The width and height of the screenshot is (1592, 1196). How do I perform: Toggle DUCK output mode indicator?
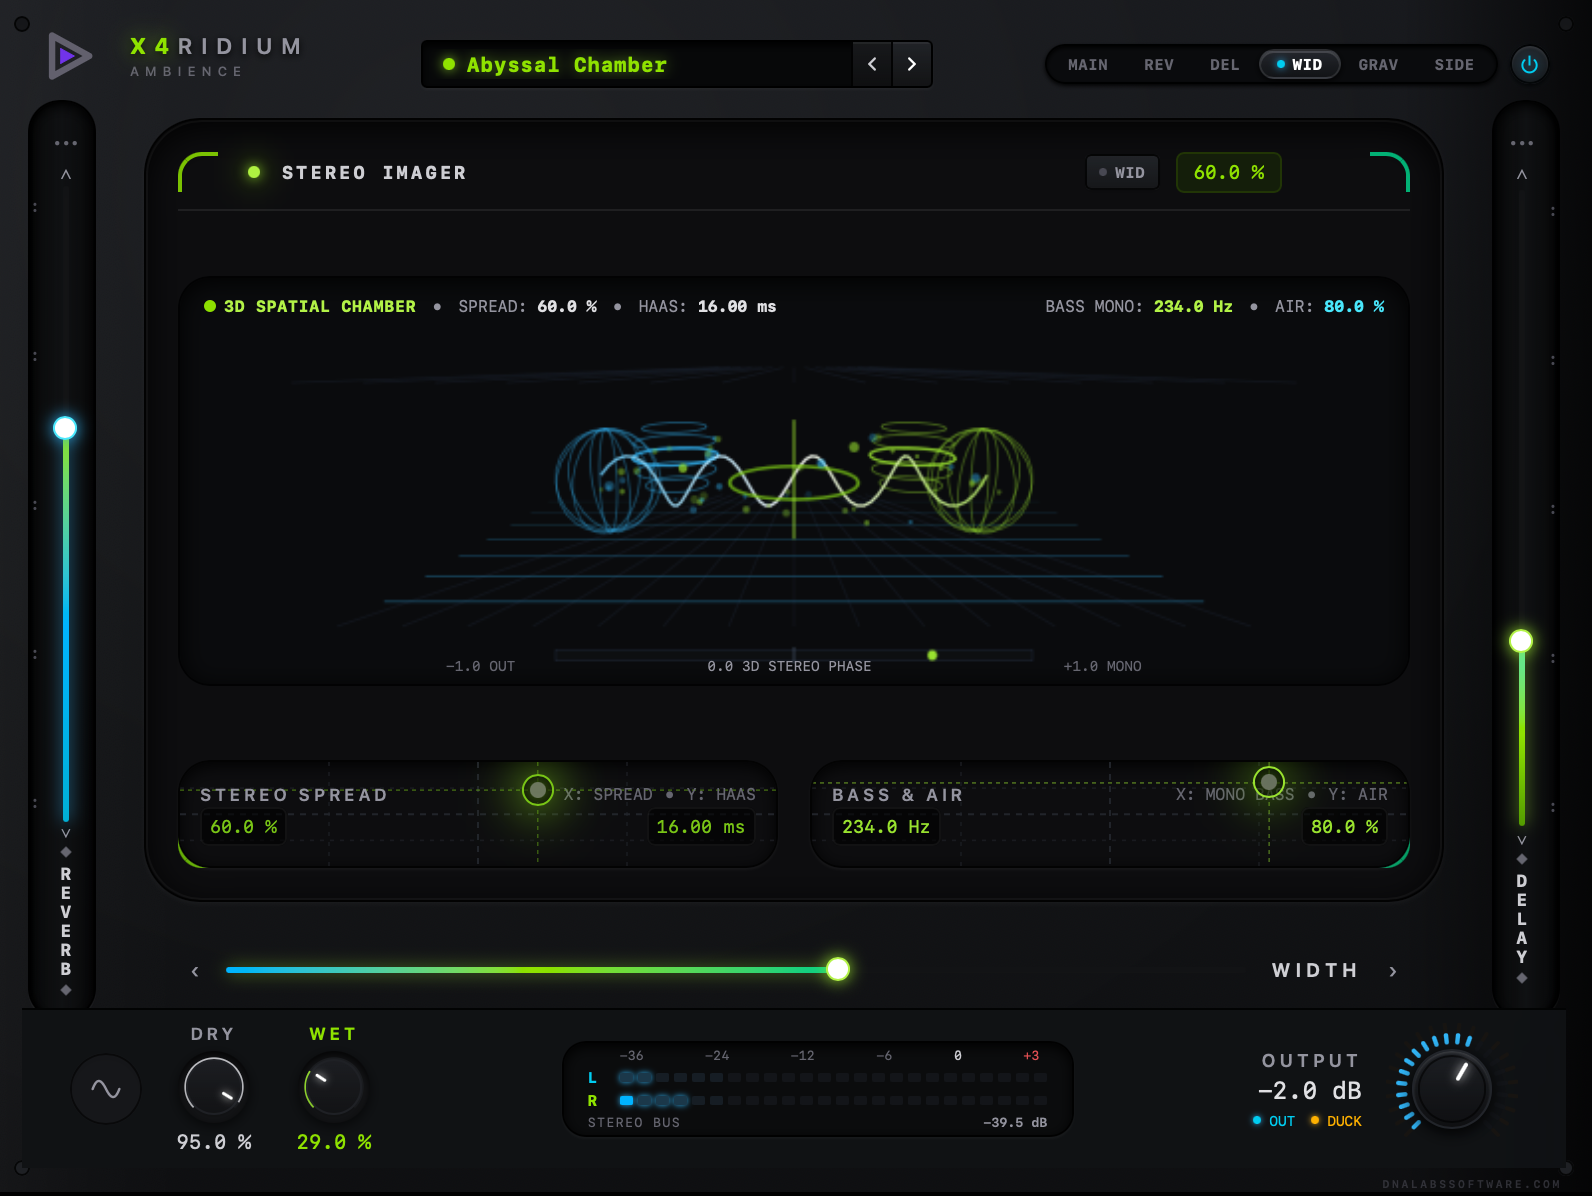[x=1336, y=1121]
